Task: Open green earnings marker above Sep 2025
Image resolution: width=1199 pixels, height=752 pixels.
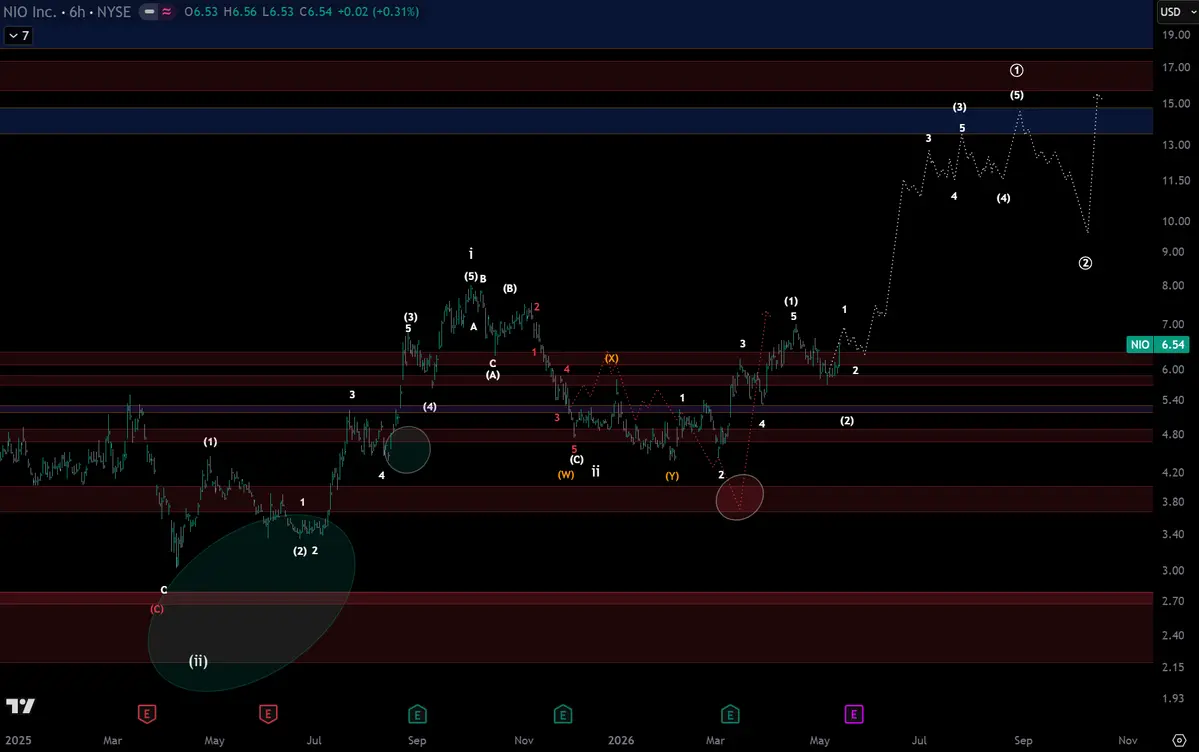Action: 417,715
